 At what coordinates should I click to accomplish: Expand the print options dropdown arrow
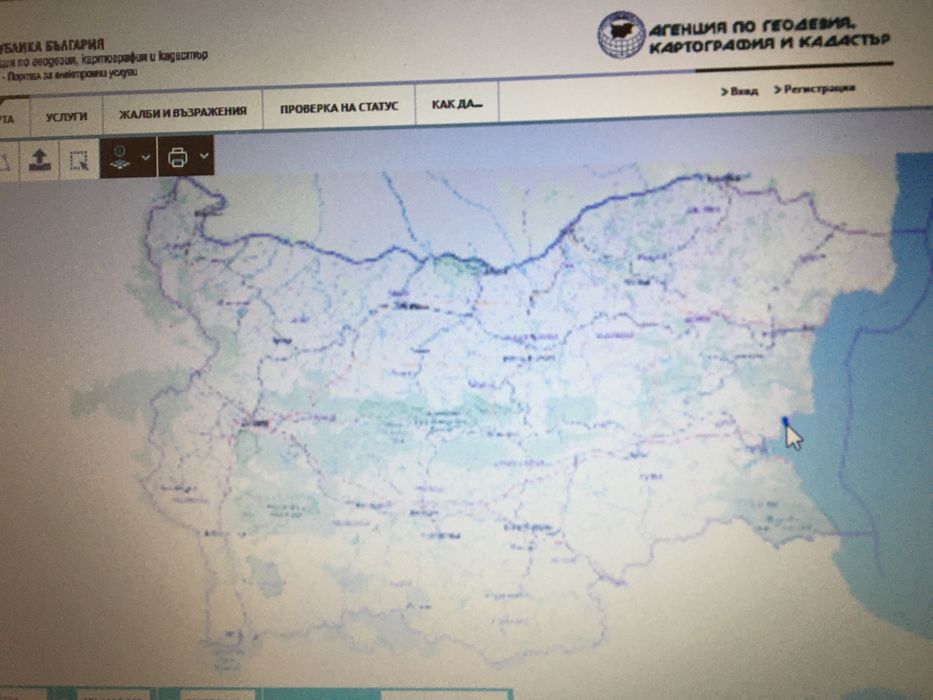click(204, 156)
